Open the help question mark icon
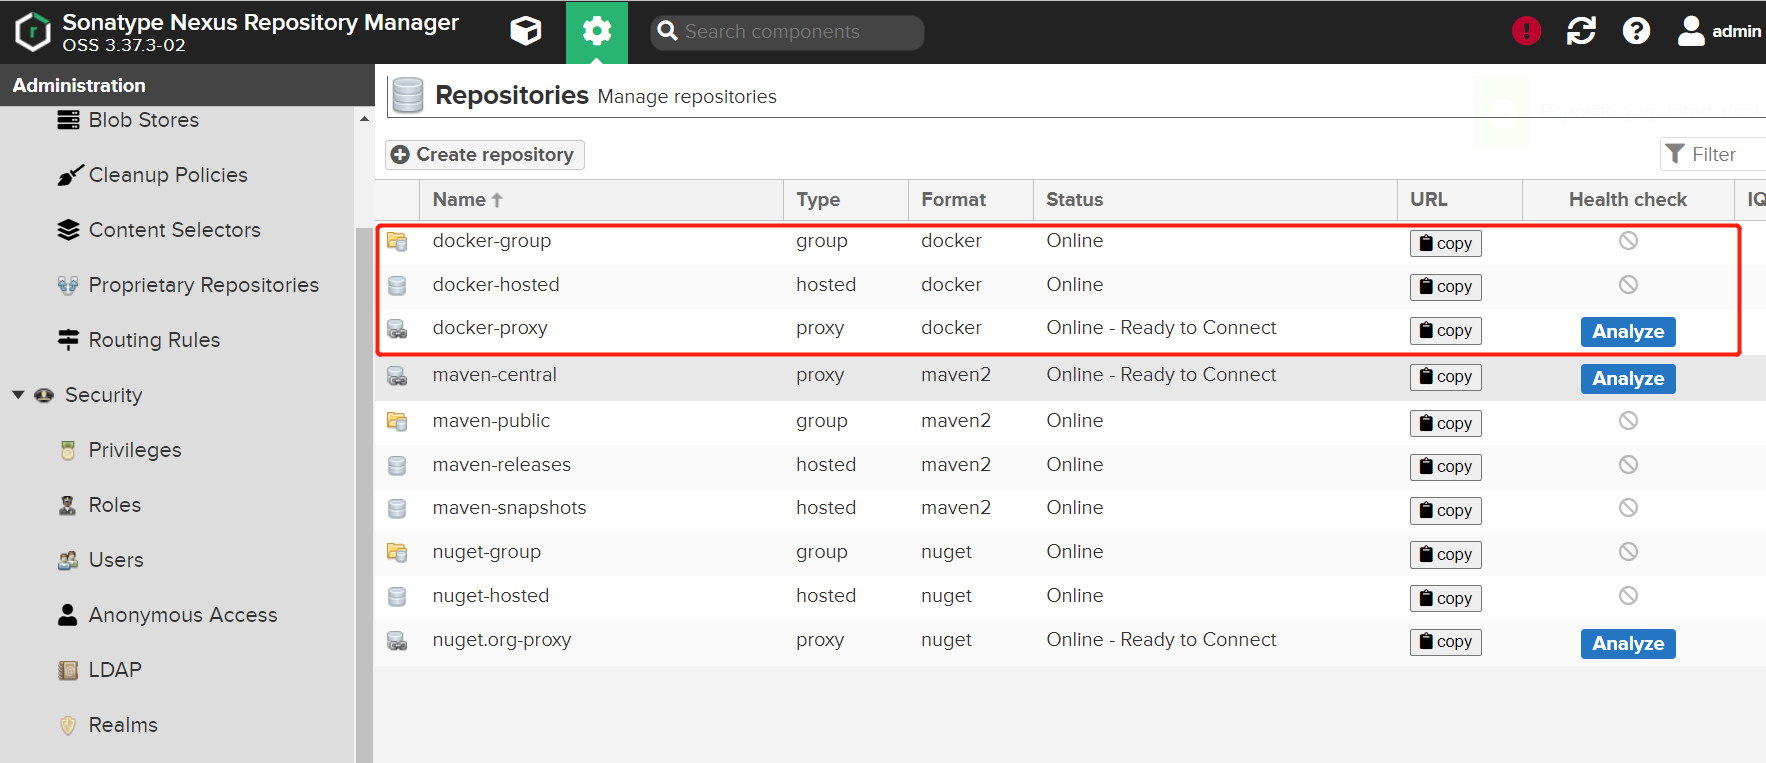Viewport: 1766px width, 763px height. click(x=1636, y=31)
